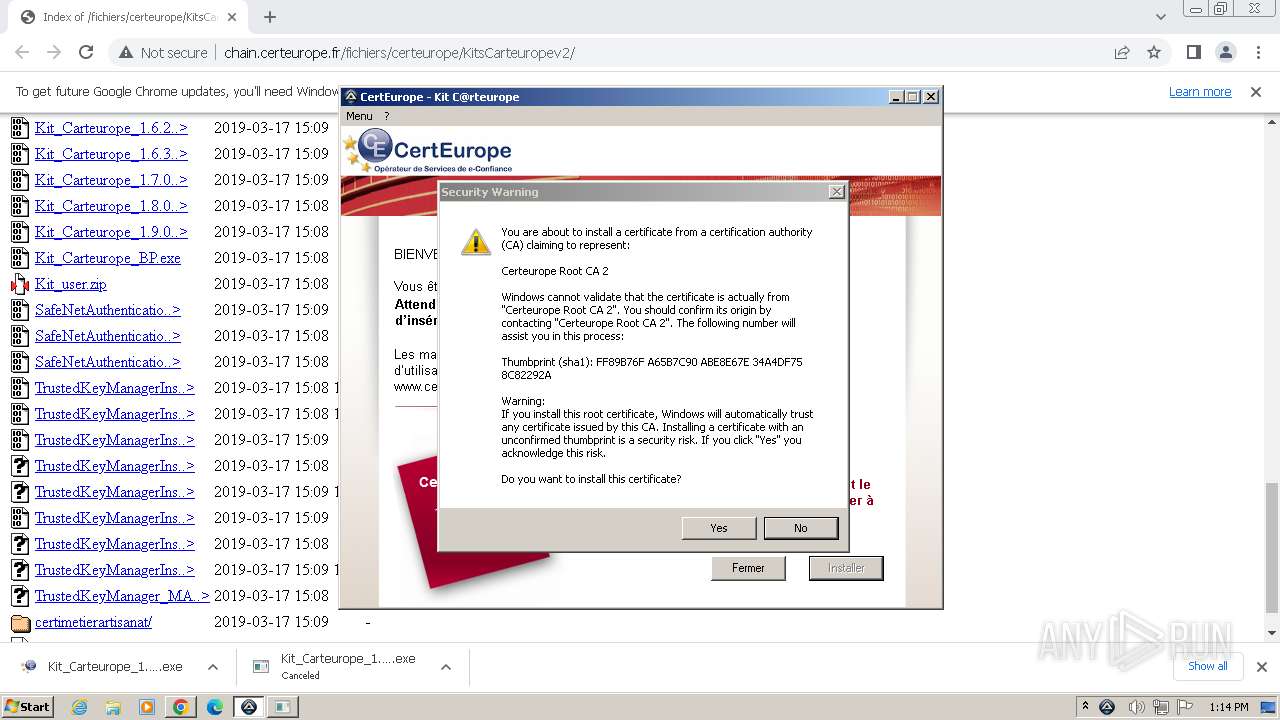
Task: Open the Kit_Carteurope_BP.exe link
Action: point(108,258)
